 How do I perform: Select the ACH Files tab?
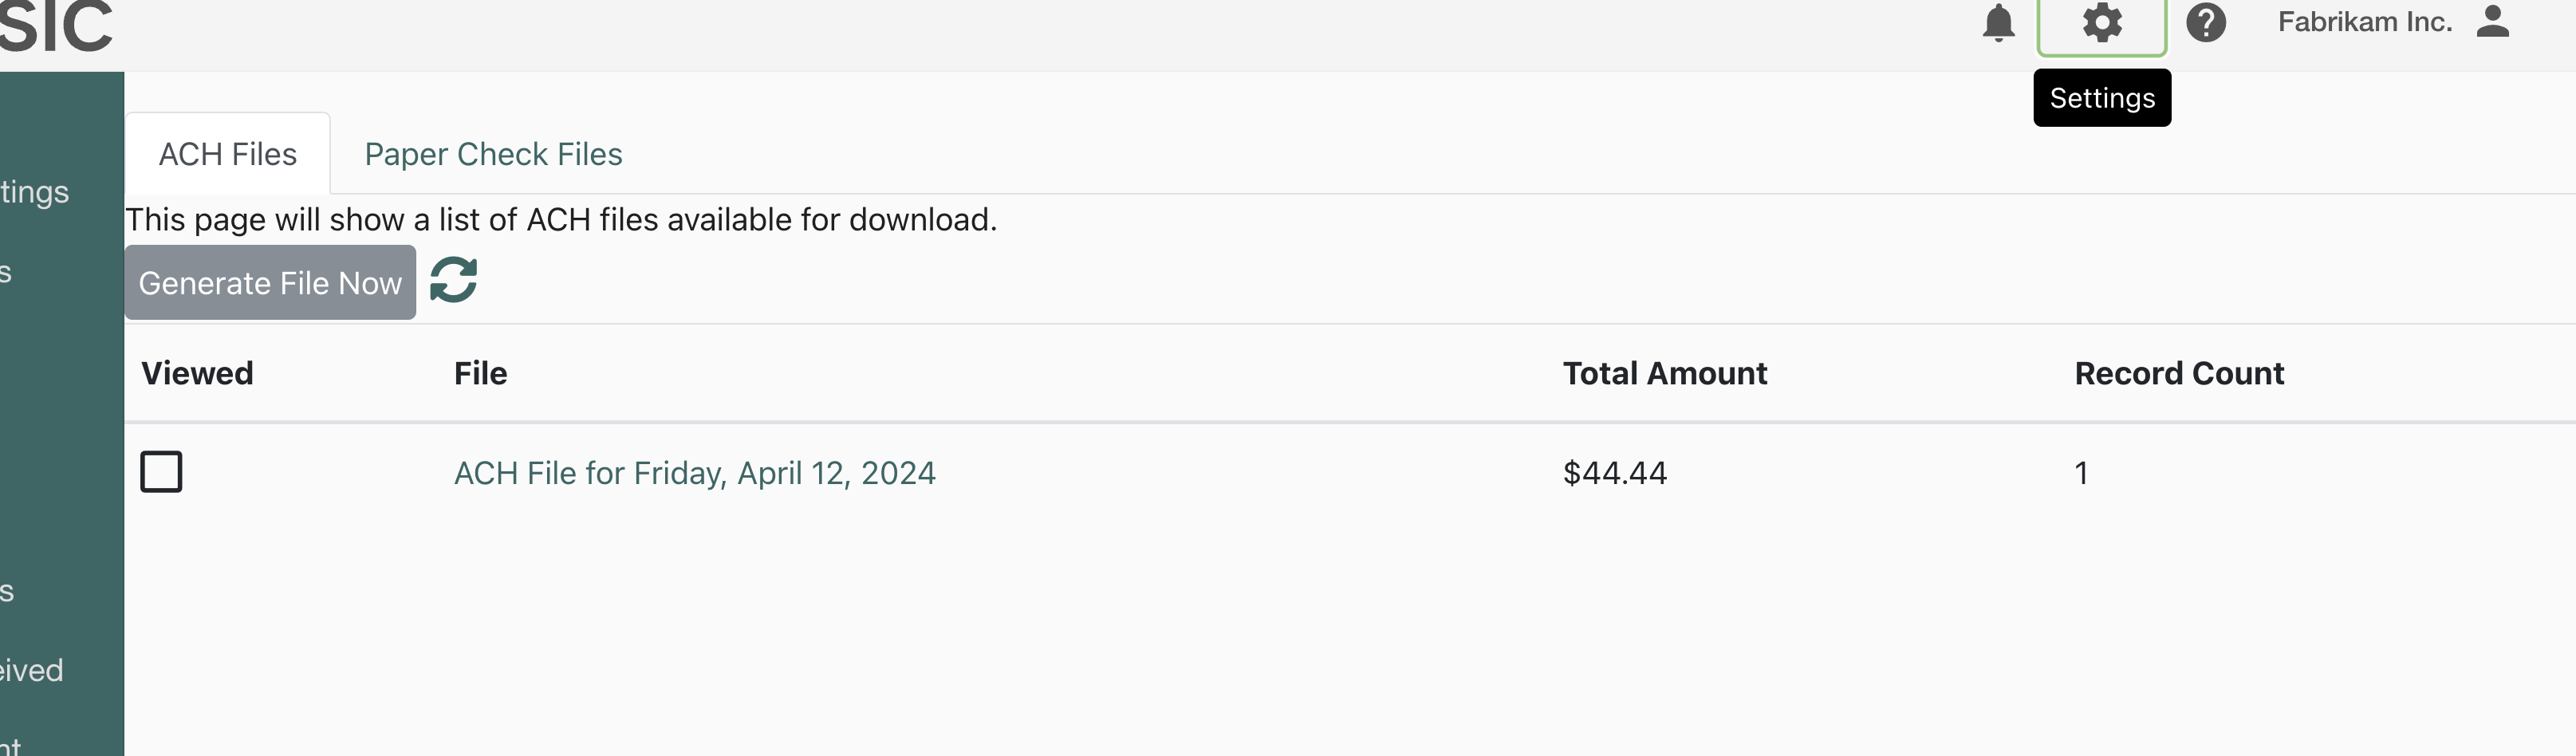pos(228,154)
